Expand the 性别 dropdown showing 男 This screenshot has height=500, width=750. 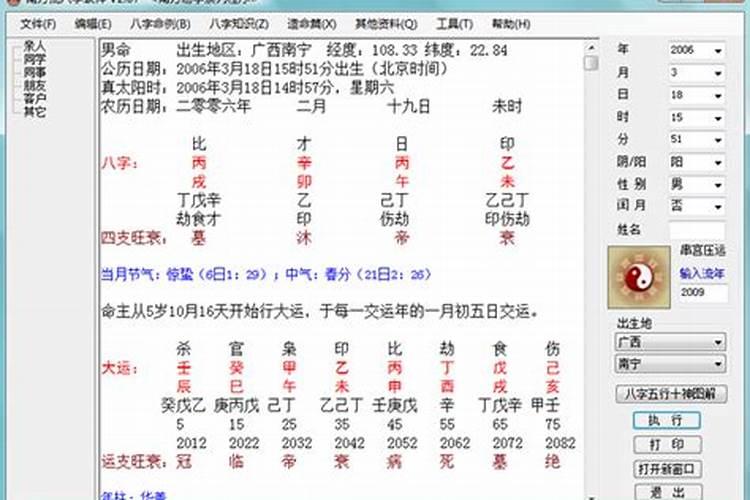point(717,185)
